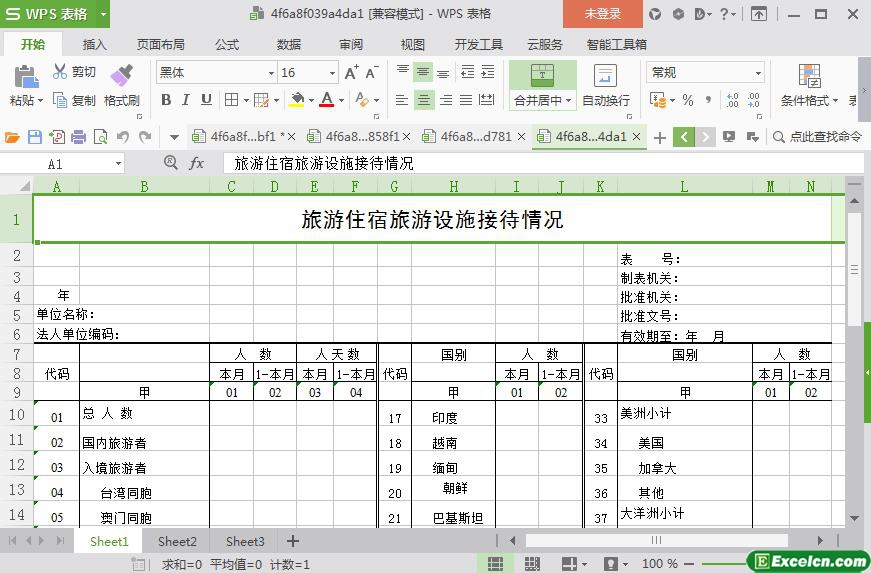Viewport: 871px width, 573px height.
Task: Click the 未登录 login button
Action: (602, 14)
